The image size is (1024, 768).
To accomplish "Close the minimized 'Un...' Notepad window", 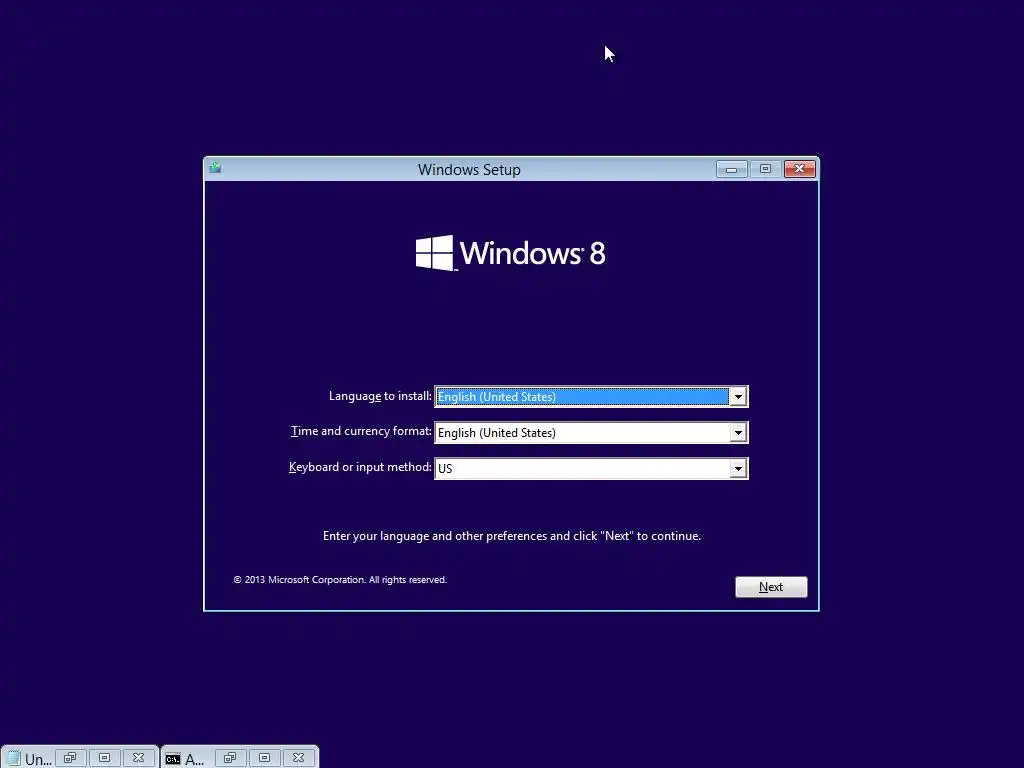I will (138, 758).
